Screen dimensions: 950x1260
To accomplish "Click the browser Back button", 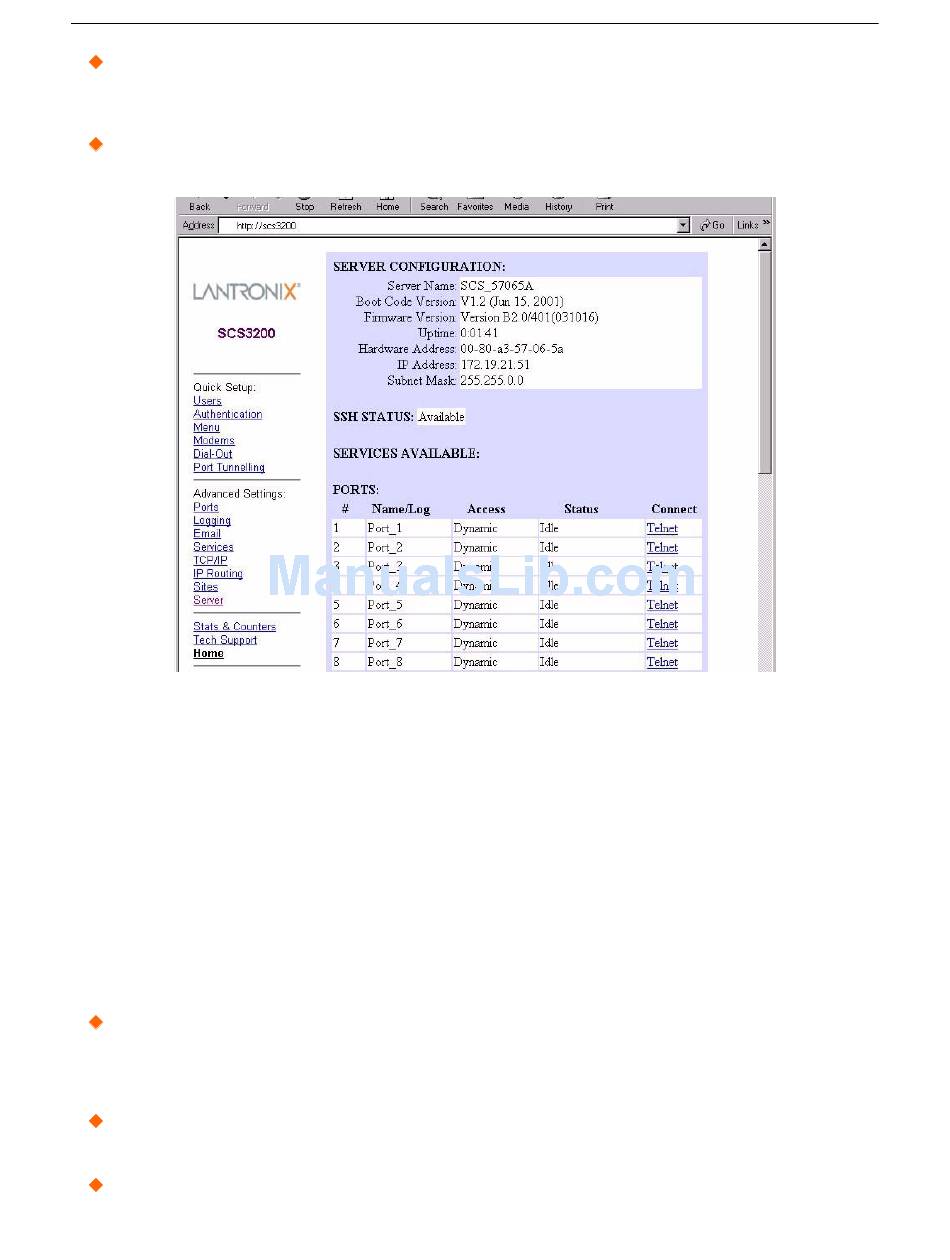I will 200,204.
